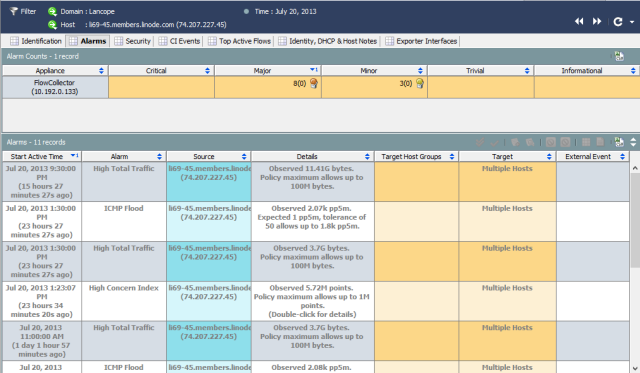
Task: Export Alarms table to CSV
Action: (619, 142)
